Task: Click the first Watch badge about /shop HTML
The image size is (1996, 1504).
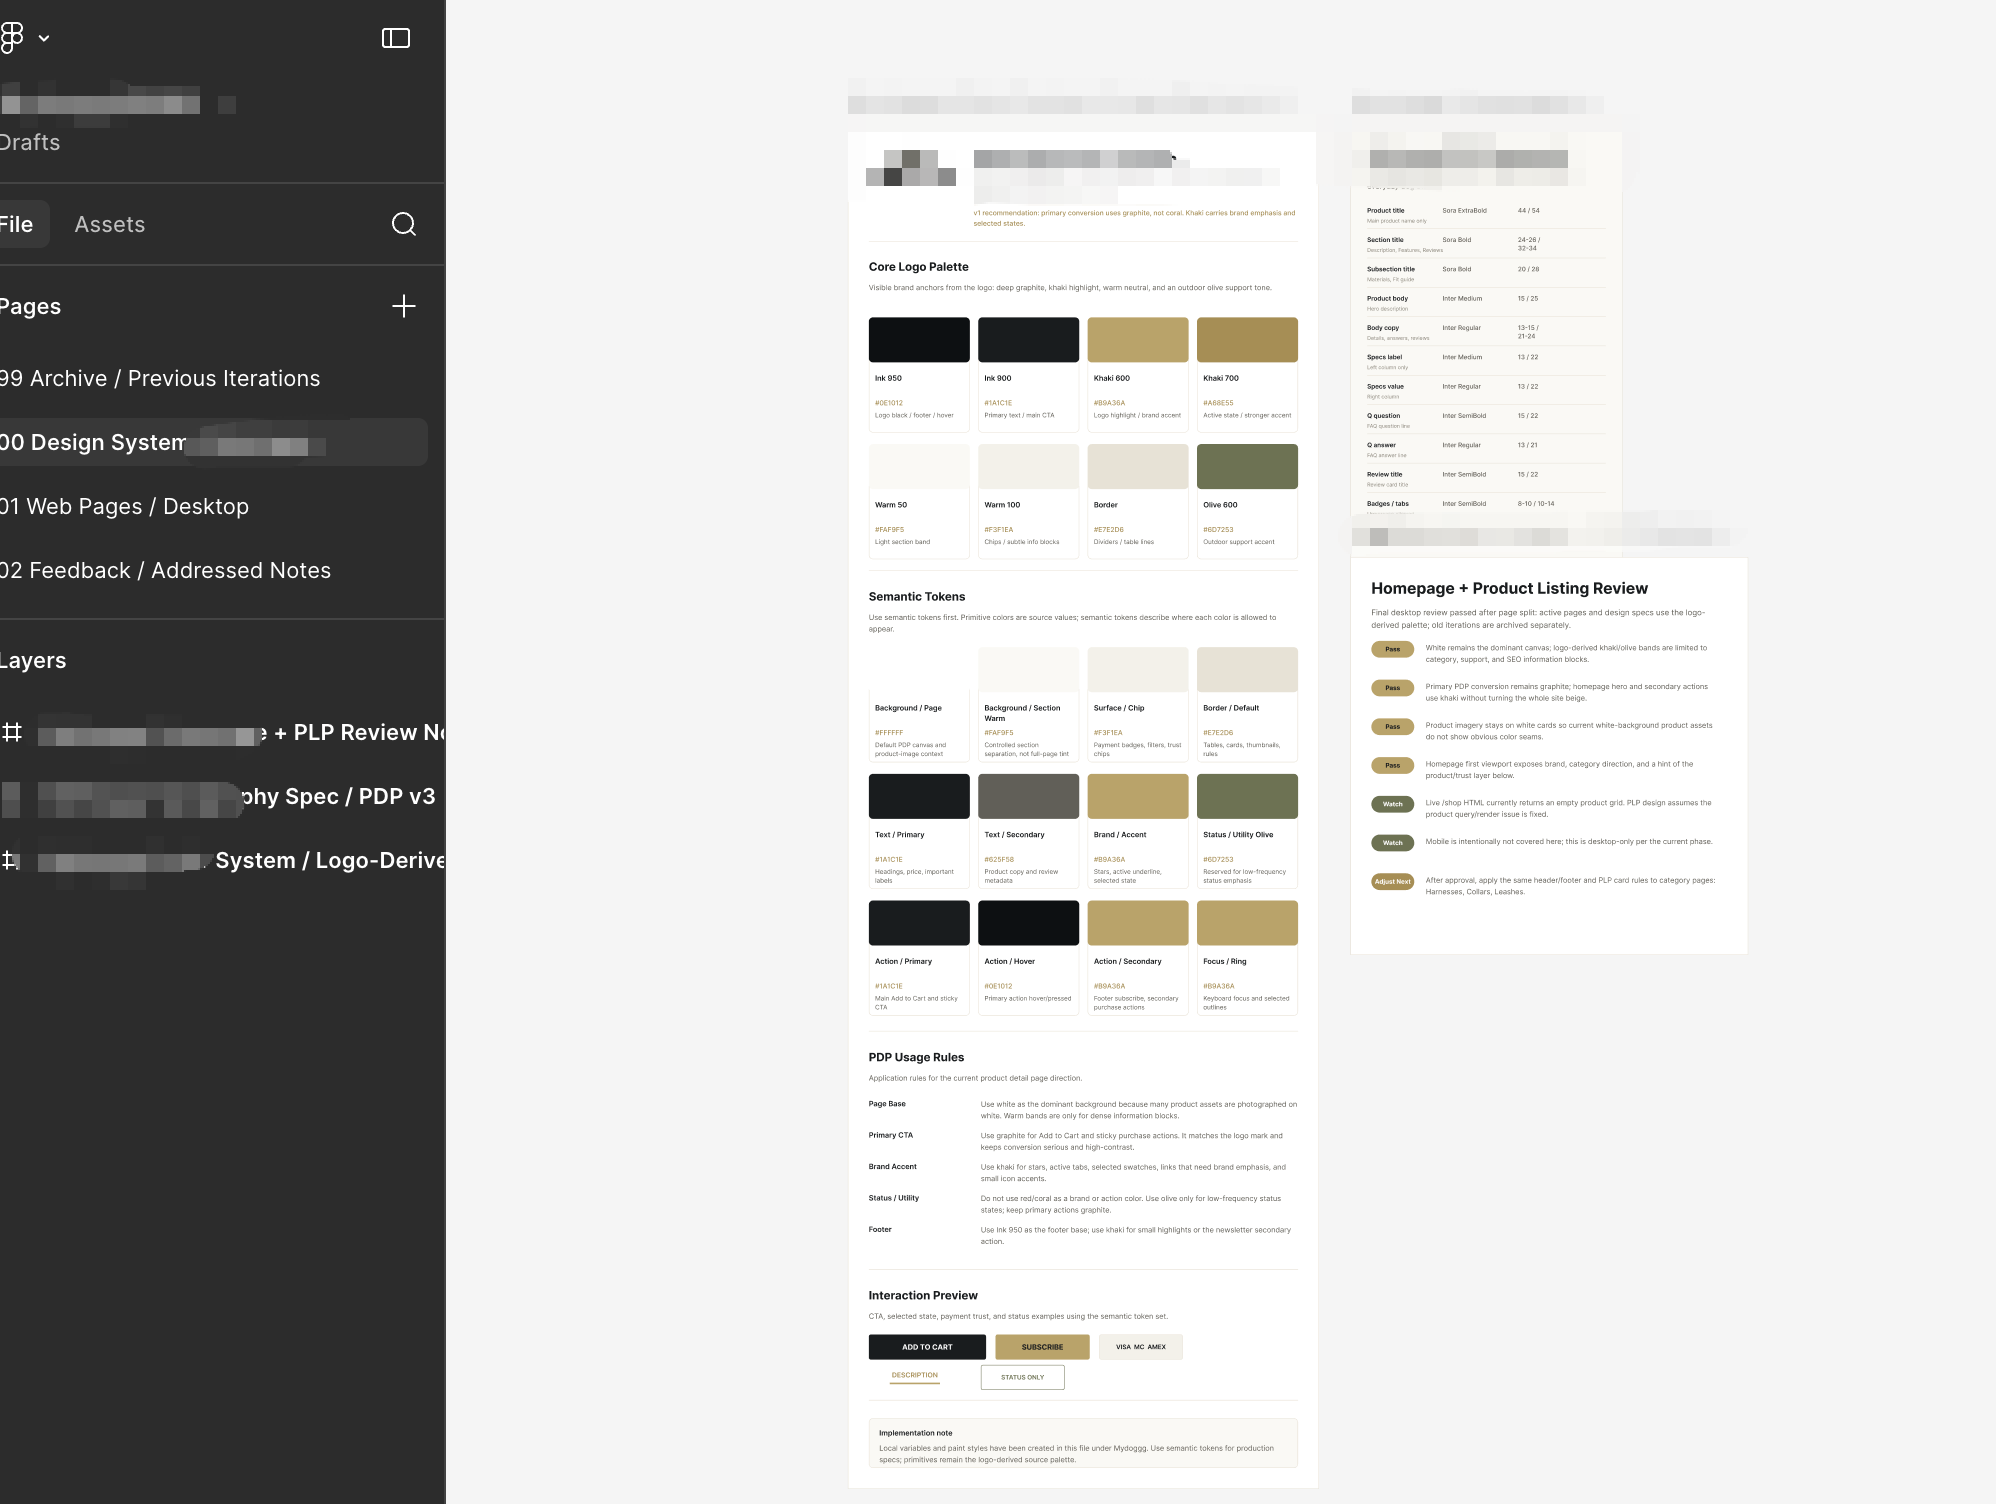Action: coord(1392,804)
